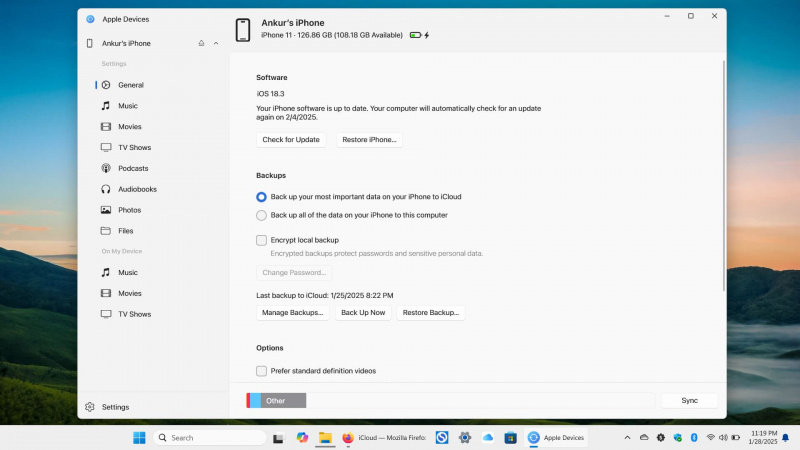Collapse the Ankur's iPhone sidebar section
The image size is (800, 450).
(x=216, y=43)
